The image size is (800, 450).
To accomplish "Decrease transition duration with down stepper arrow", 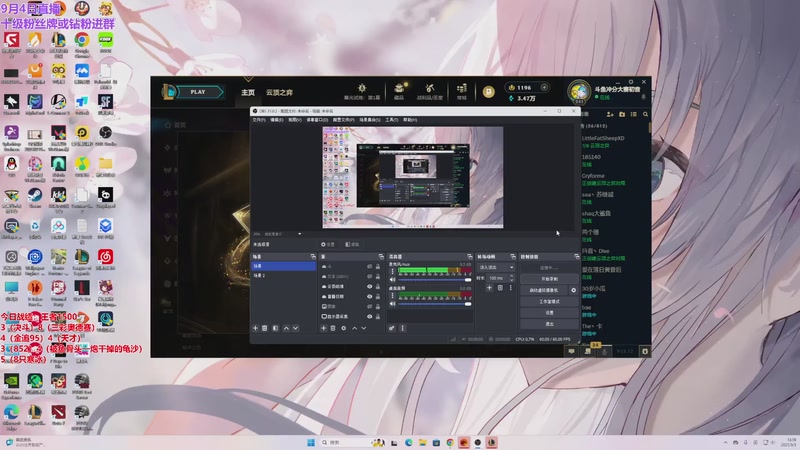I will pos(511,280).
